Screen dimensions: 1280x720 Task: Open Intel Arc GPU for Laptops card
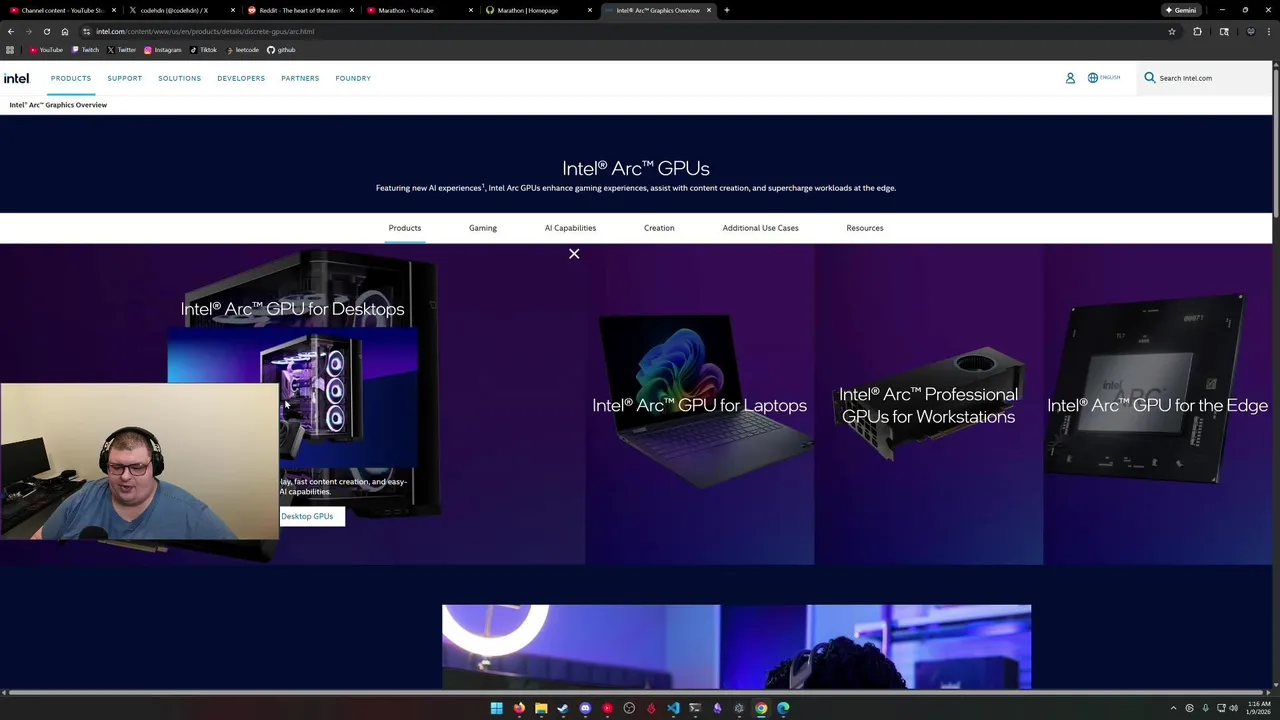pyautogui.click(x=699, y=405)
